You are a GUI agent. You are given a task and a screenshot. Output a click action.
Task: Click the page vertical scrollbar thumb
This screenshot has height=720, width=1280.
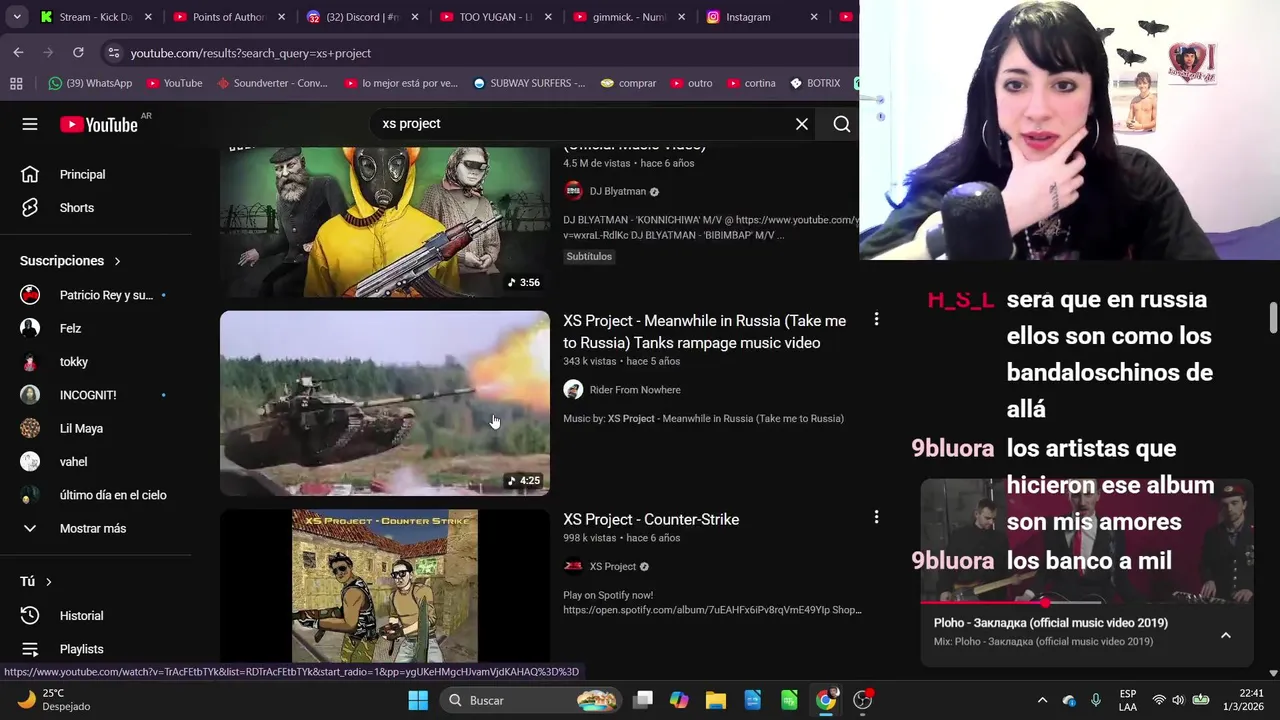pos(1273,316)
